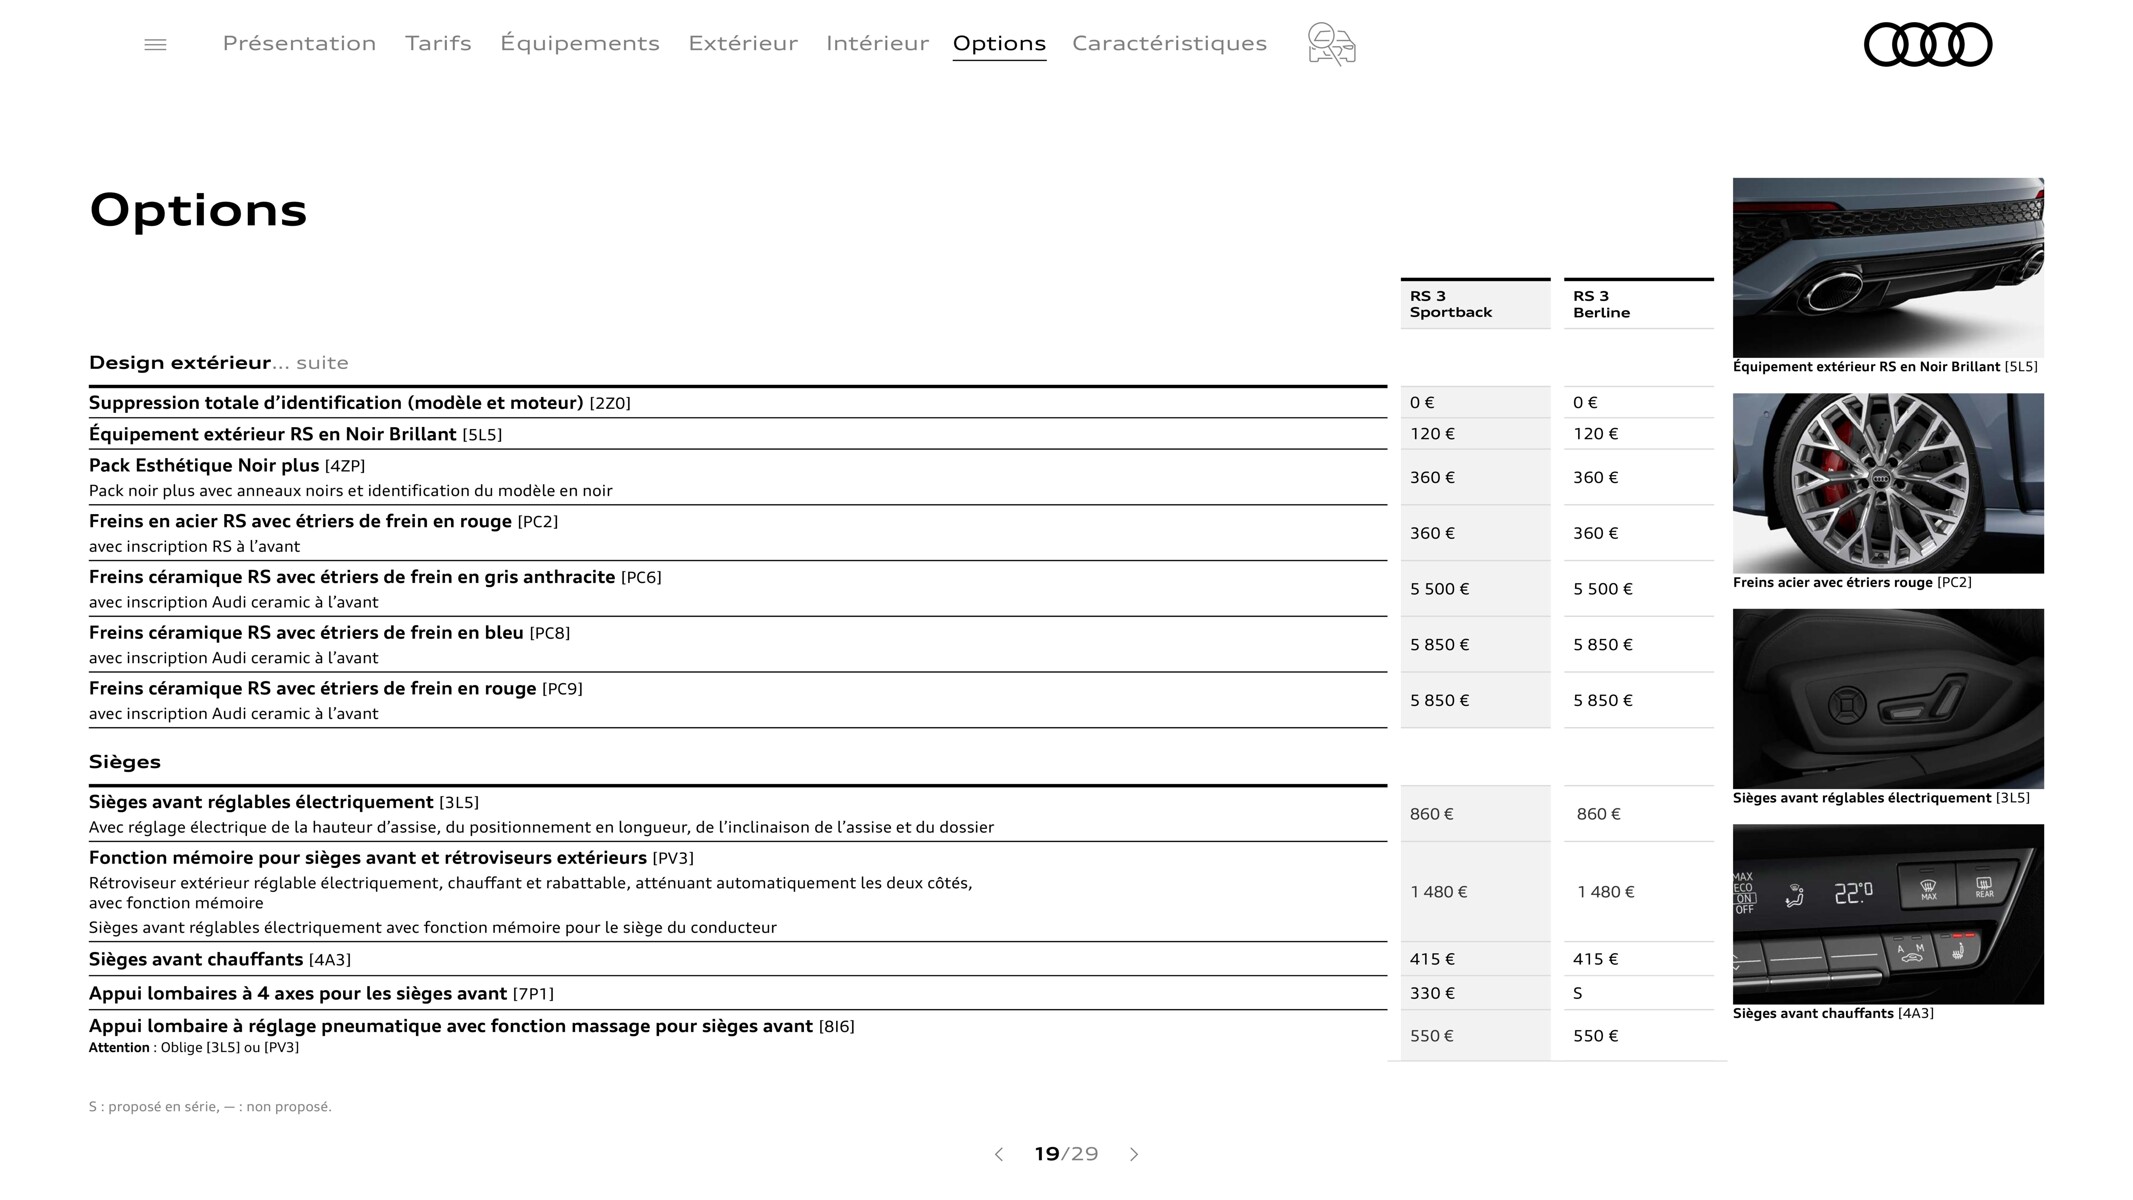Click the Sportback 415 € price cell
This screenshot has height=1200, width=2133.
[1475, 959]
